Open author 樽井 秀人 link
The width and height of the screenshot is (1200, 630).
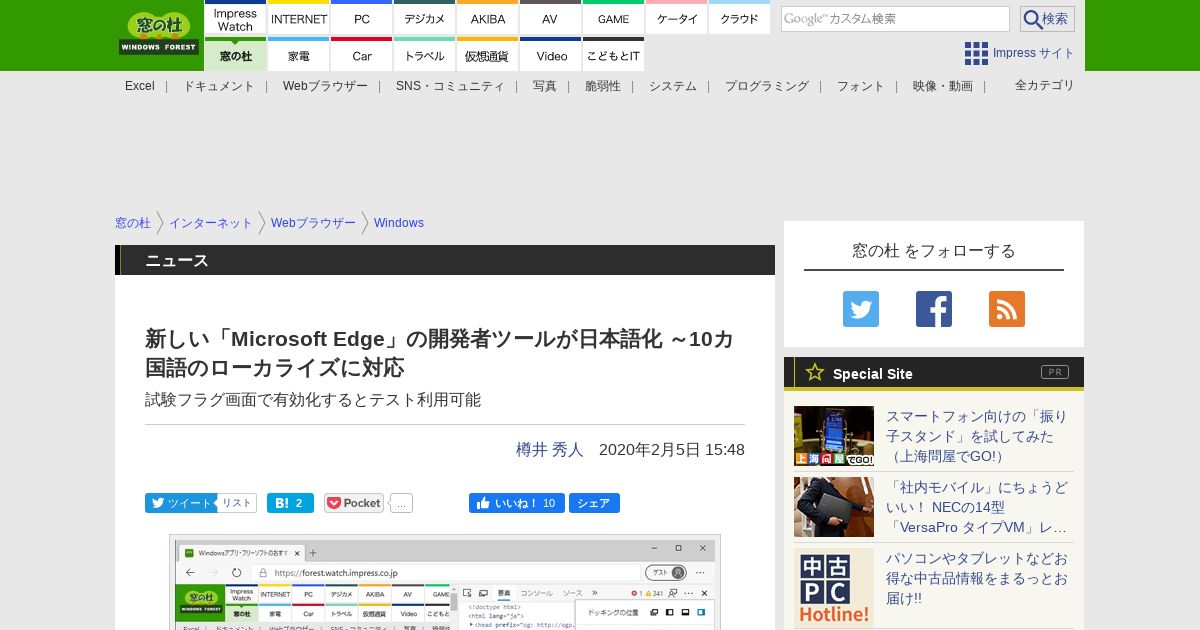pyautogui.click(x=550, y=450)
